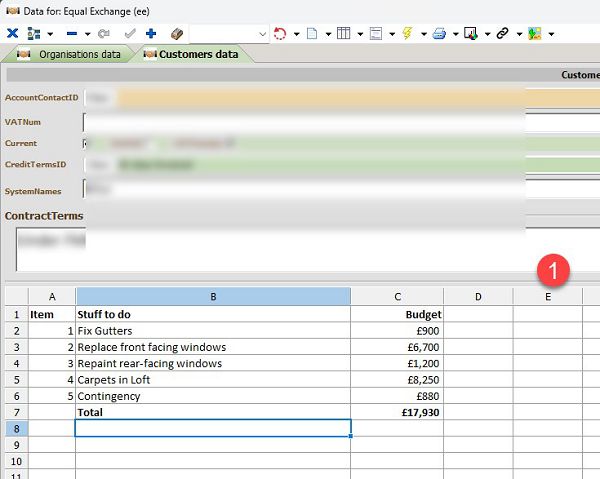The width and height of the screenshot is (600, 479).
Task: Expand dropdown arrow beside the lightning icon
Action: coord(423,34)
